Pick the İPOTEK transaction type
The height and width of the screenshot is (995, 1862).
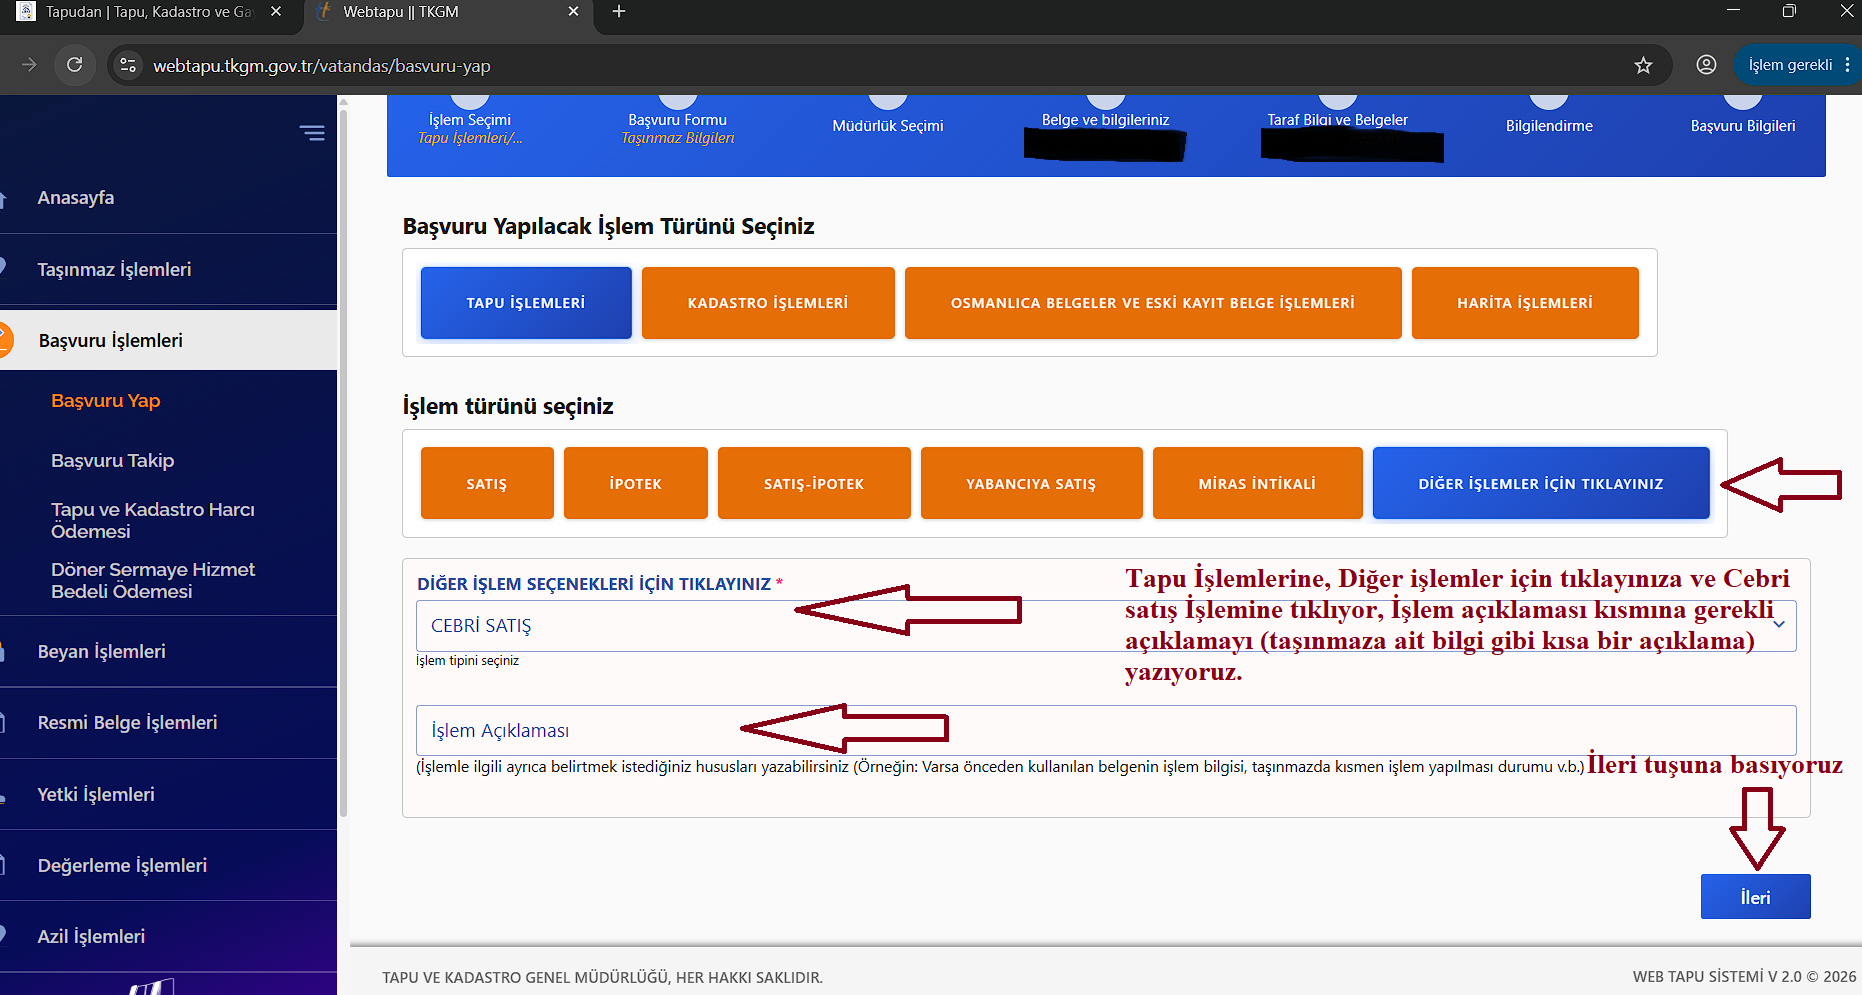click(x=636, y=483)
